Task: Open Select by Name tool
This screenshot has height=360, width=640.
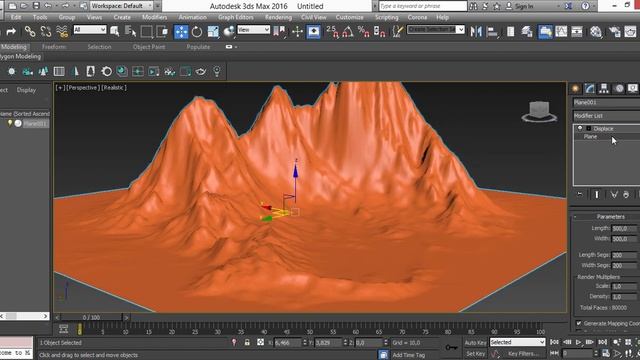Action: tap(131, 31)
